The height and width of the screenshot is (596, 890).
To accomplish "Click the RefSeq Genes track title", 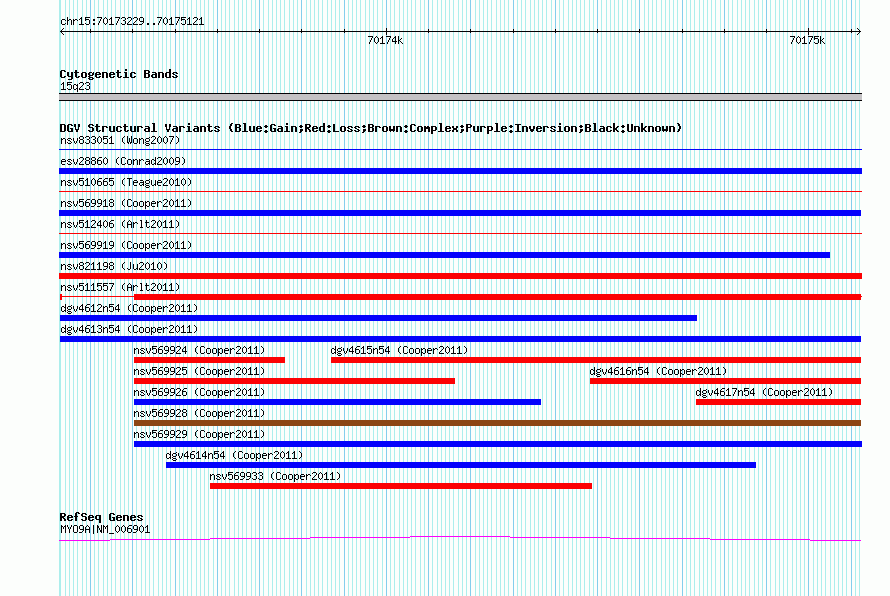I will [101, 517].
